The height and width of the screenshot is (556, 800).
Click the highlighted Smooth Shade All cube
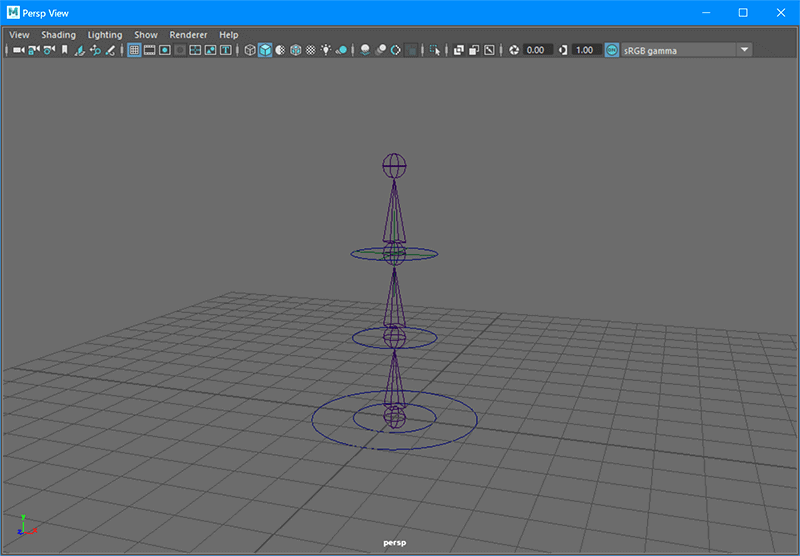(265, 50)
